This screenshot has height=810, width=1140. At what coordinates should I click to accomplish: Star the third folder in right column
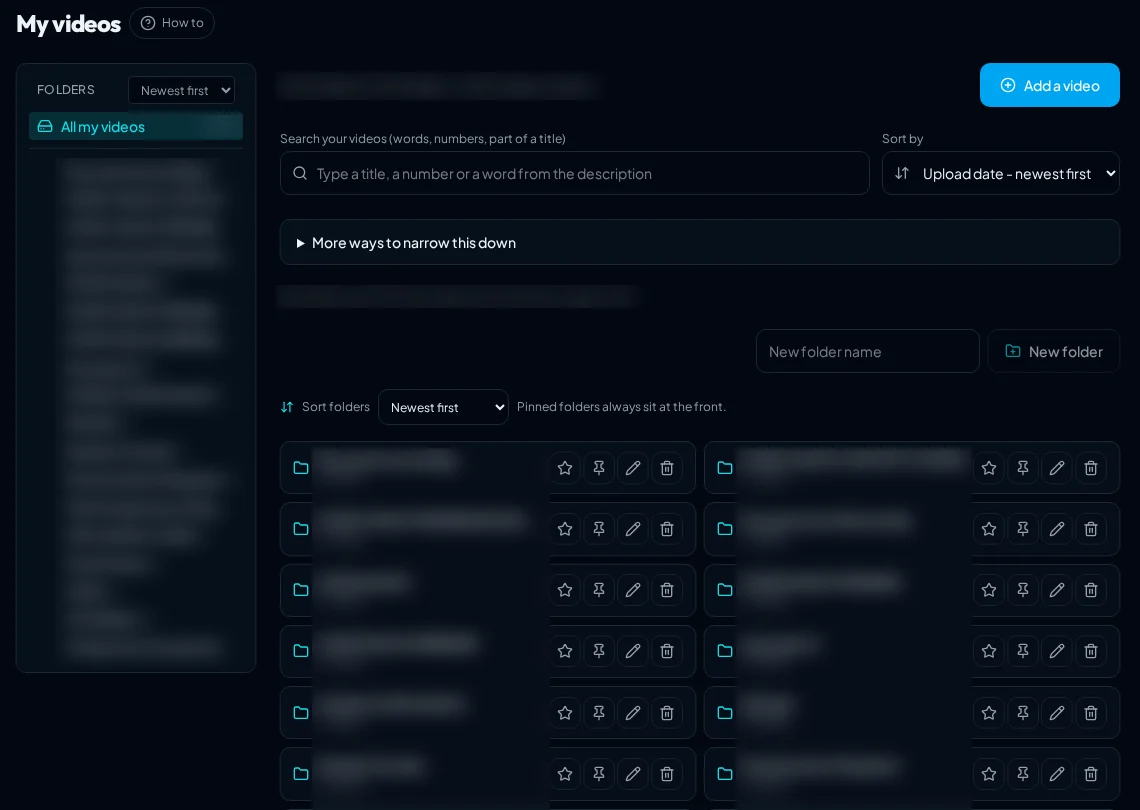[989, 590]
